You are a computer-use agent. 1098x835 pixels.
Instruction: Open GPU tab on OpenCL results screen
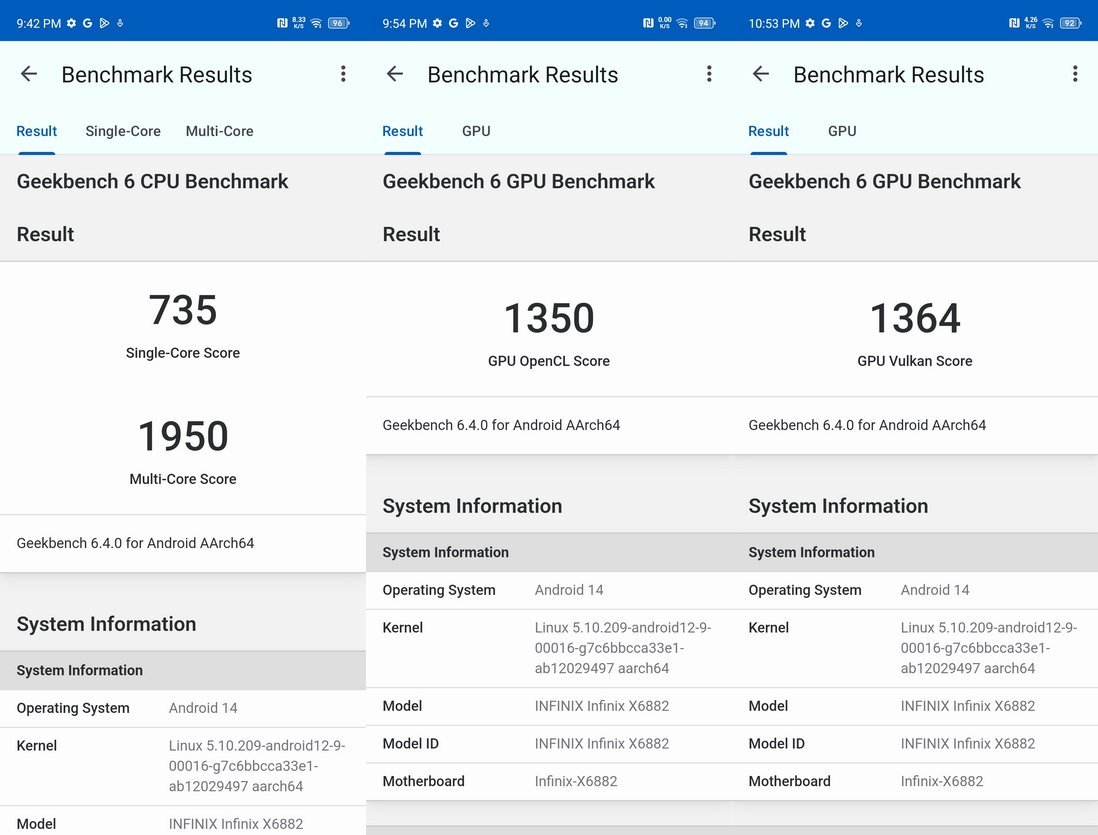click(x=476, y=131)
